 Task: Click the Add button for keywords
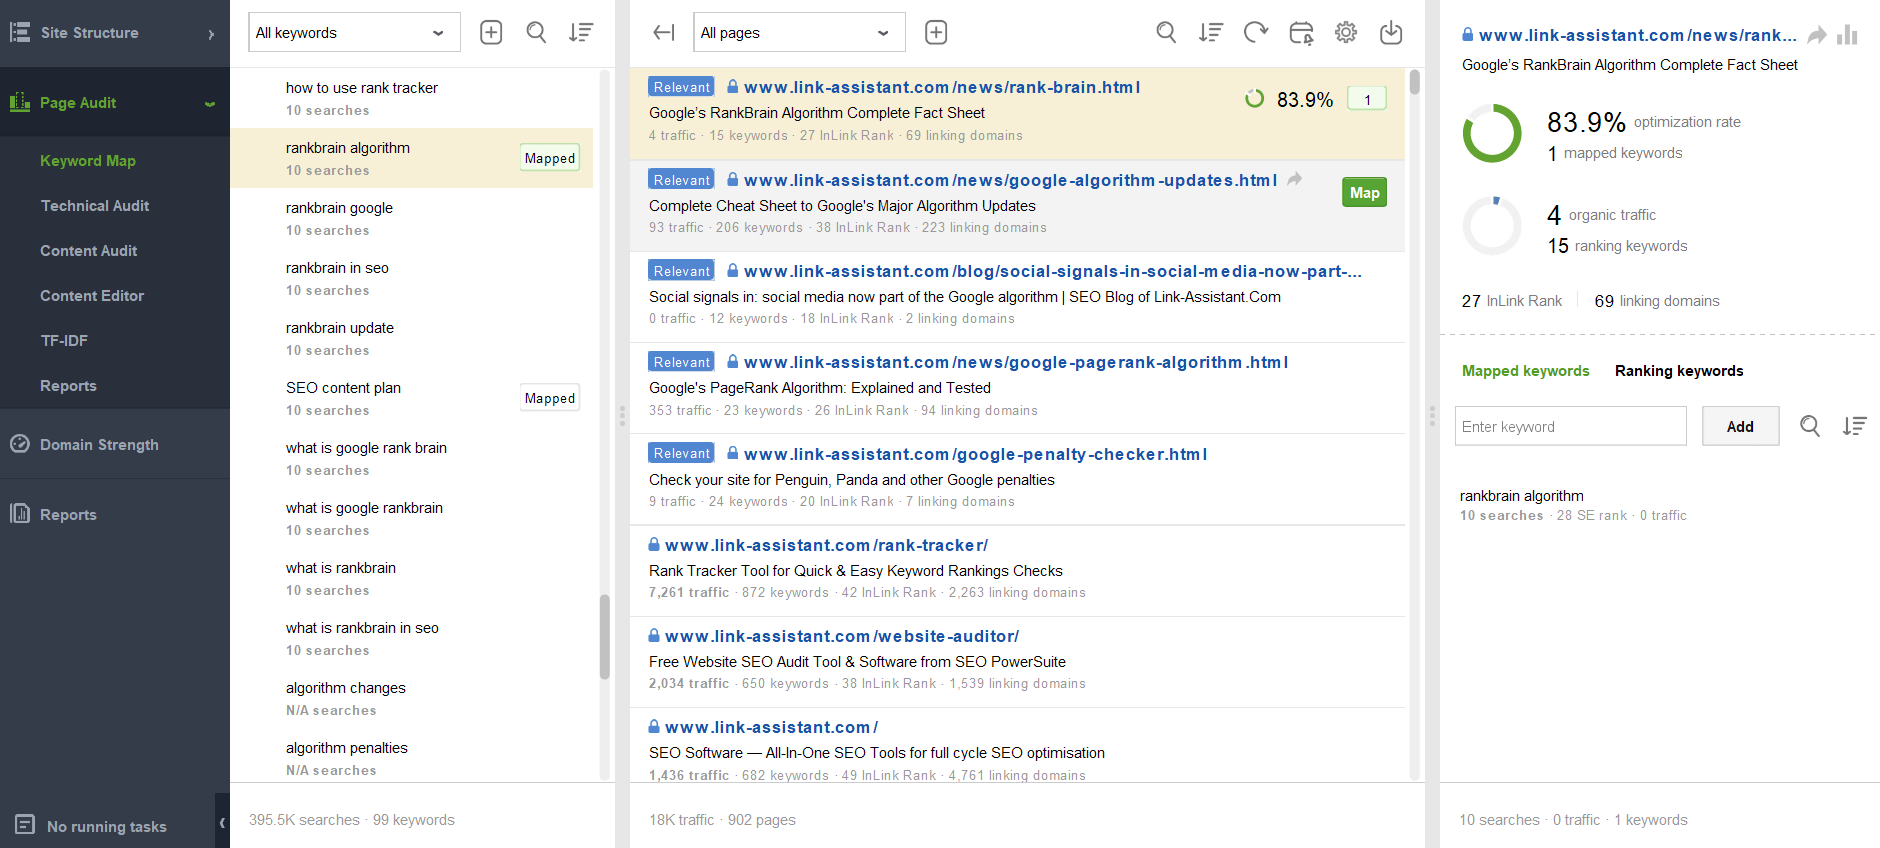(1740, 426)
